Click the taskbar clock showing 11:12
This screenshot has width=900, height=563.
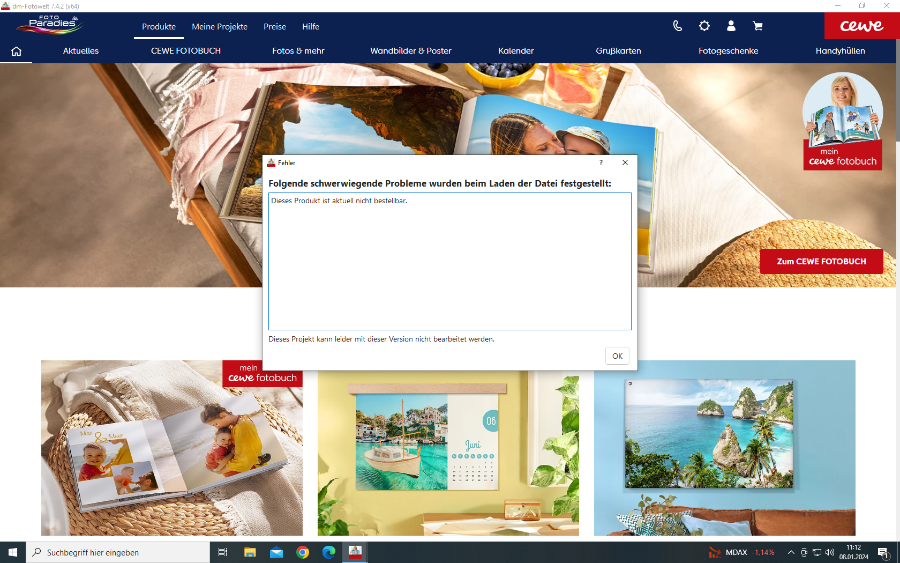click(x=854, y=552)
